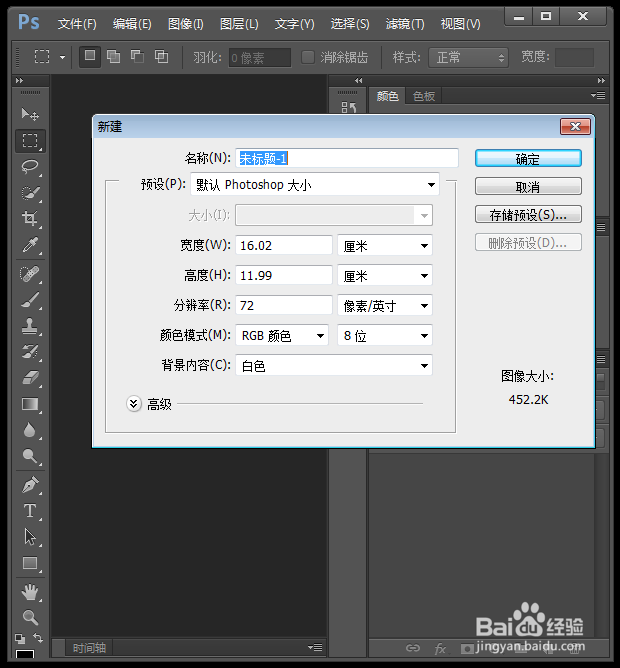This screenshot has height=668, width=620.
Task: Click the 名称 name input field
Action: coord(347,158)
